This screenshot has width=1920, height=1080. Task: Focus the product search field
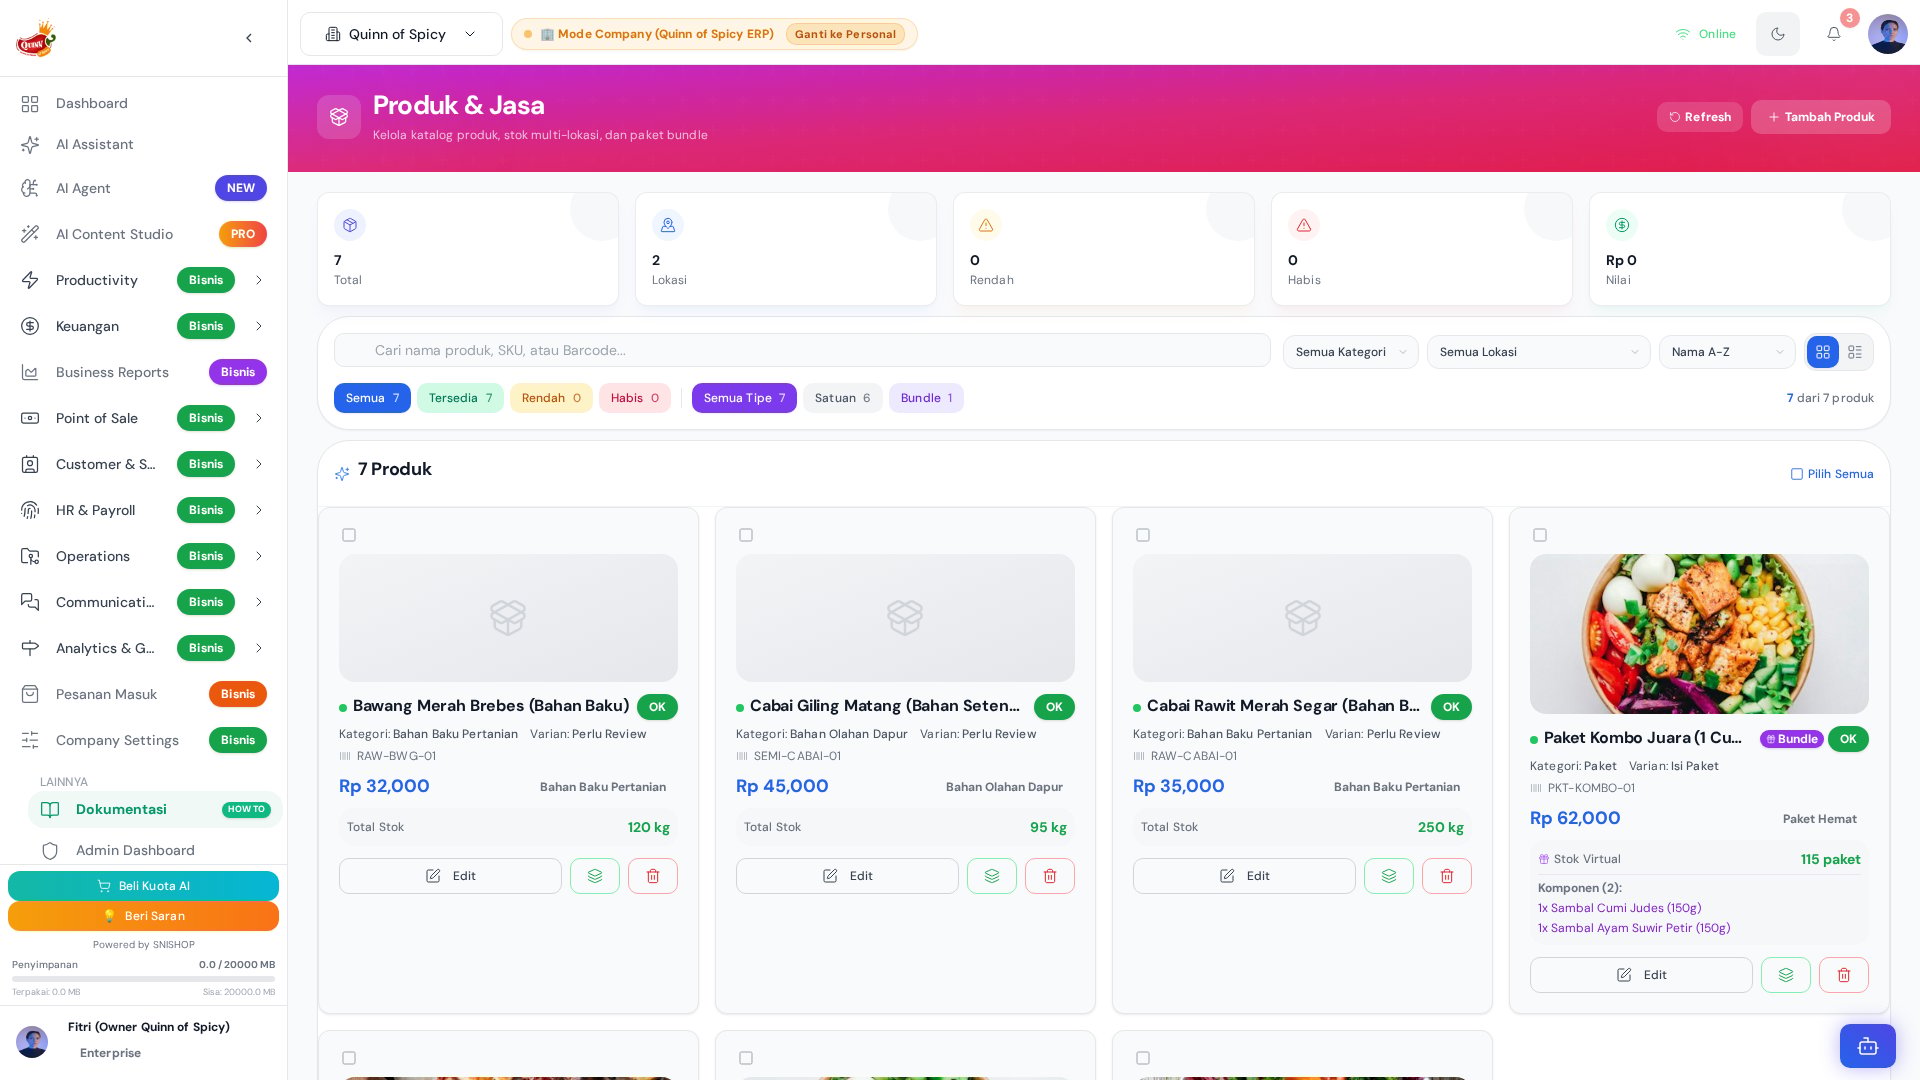coord(802,350)
